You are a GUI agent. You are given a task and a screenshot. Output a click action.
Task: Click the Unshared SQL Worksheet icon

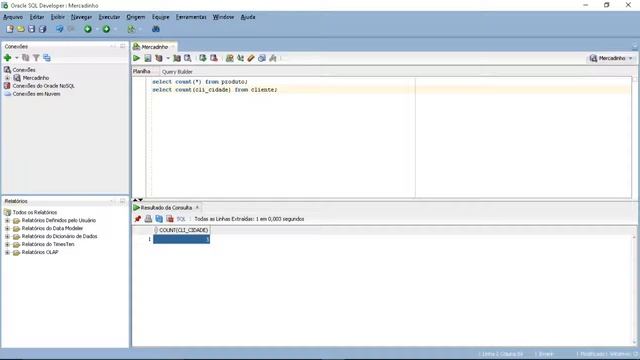[230, 58]
